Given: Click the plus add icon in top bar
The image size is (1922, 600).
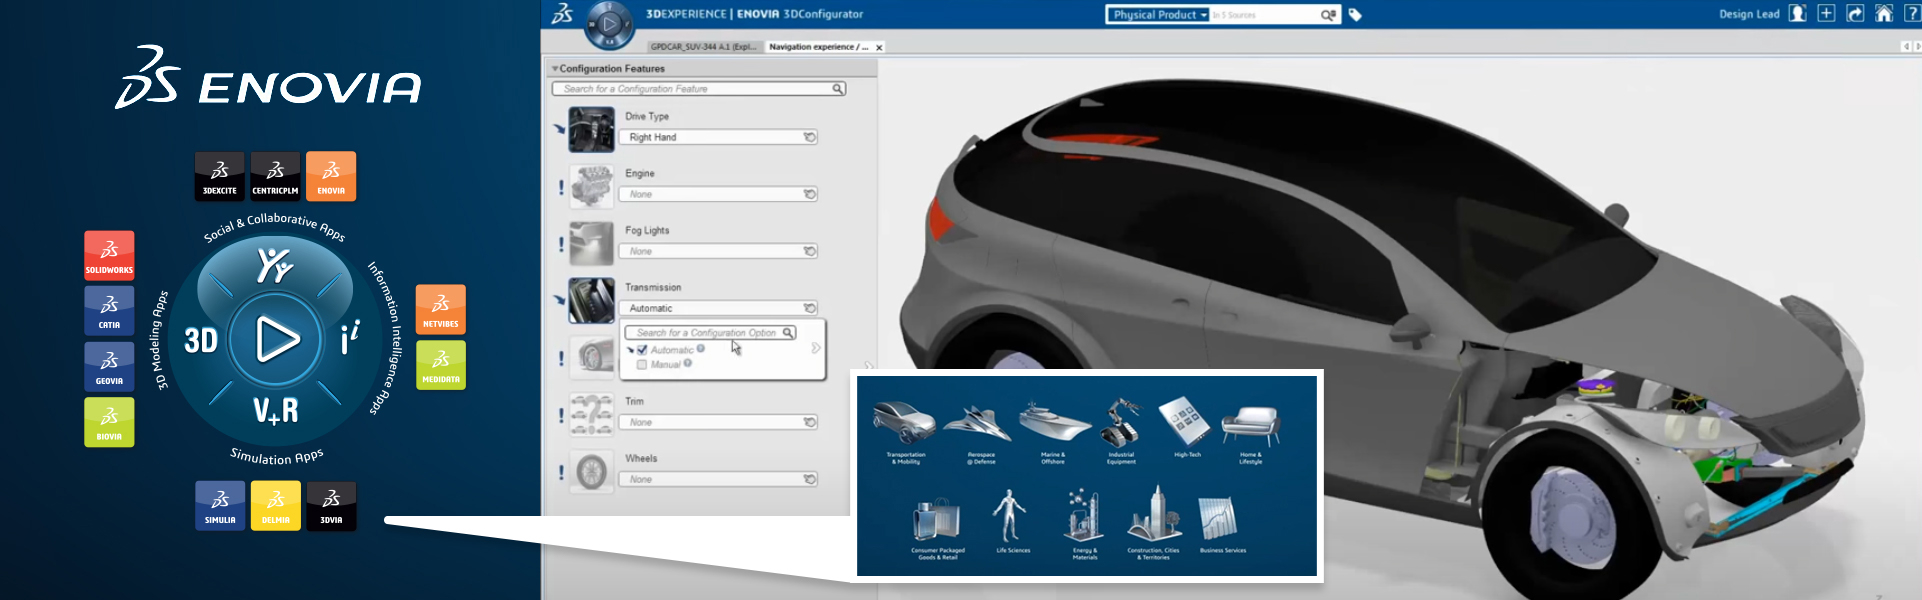Looking at the screenshot, I should coord(1826,14).
